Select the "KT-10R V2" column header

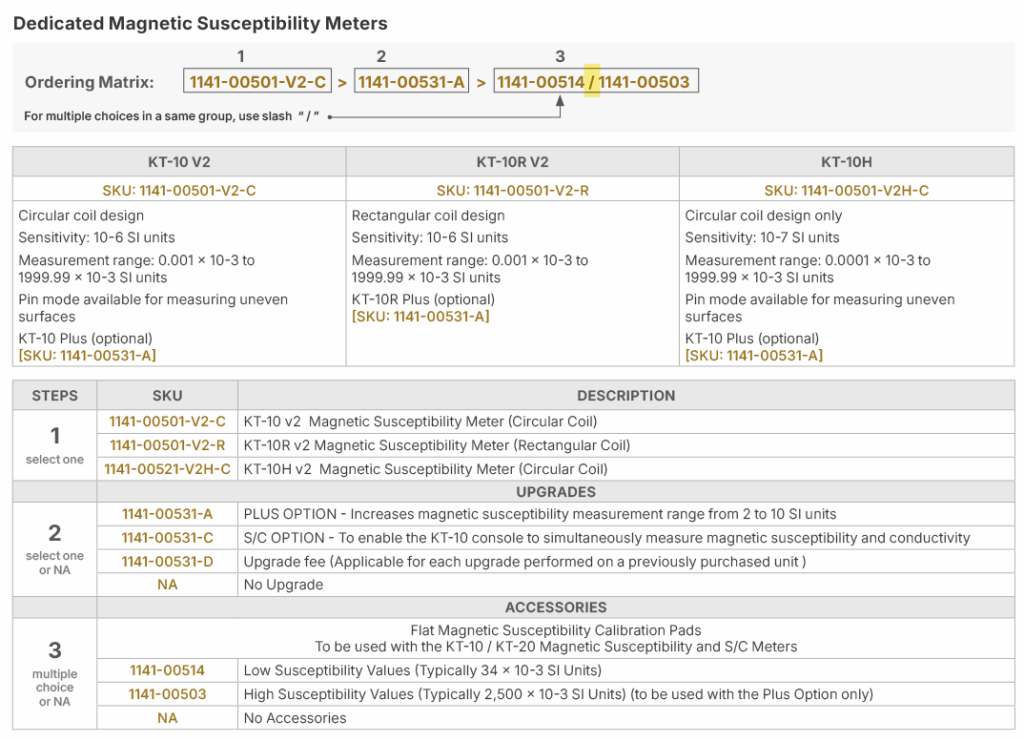(x=513, y=162)
